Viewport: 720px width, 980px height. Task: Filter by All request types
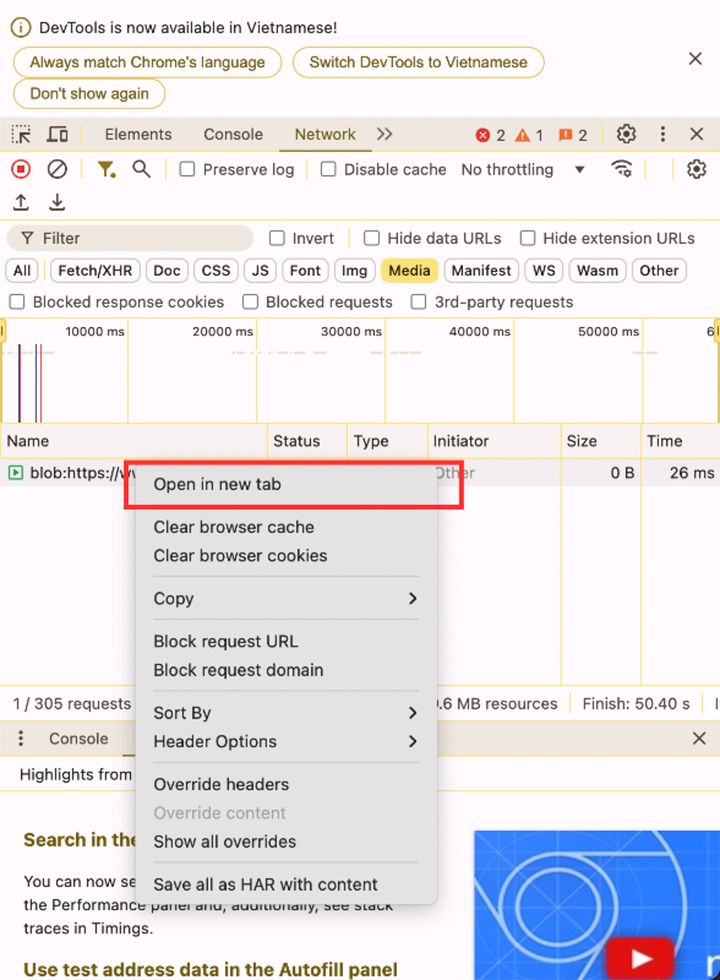[22, 271]
